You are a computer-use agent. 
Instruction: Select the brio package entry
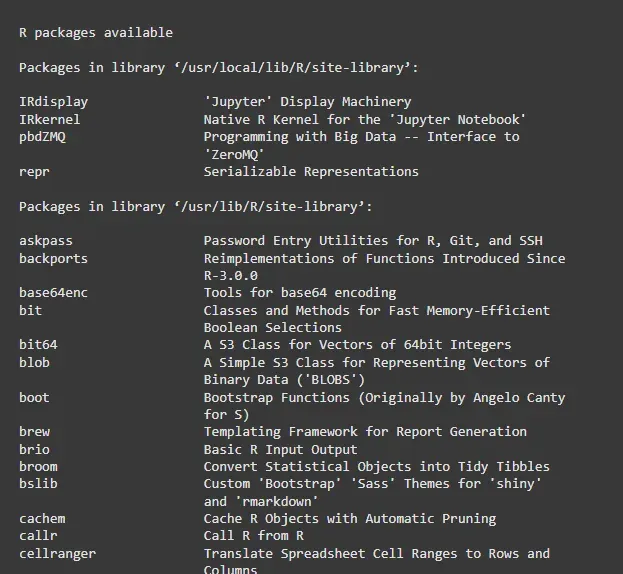pyautogui.click(x=34, y=449)
